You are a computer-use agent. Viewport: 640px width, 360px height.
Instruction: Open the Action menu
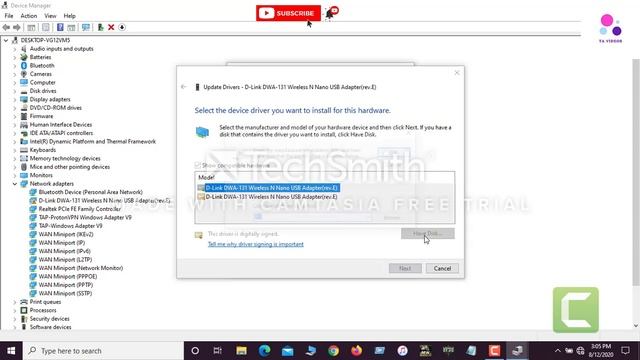(29, 16)
